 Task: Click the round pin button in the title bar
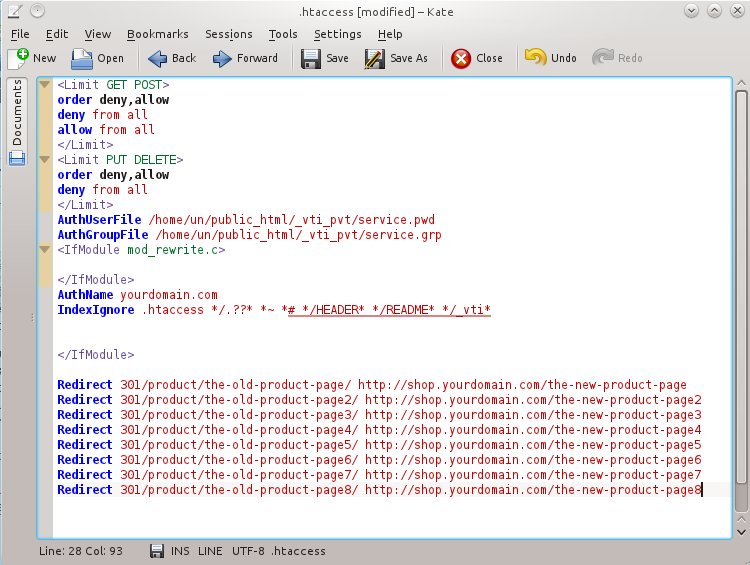(37, 11)
